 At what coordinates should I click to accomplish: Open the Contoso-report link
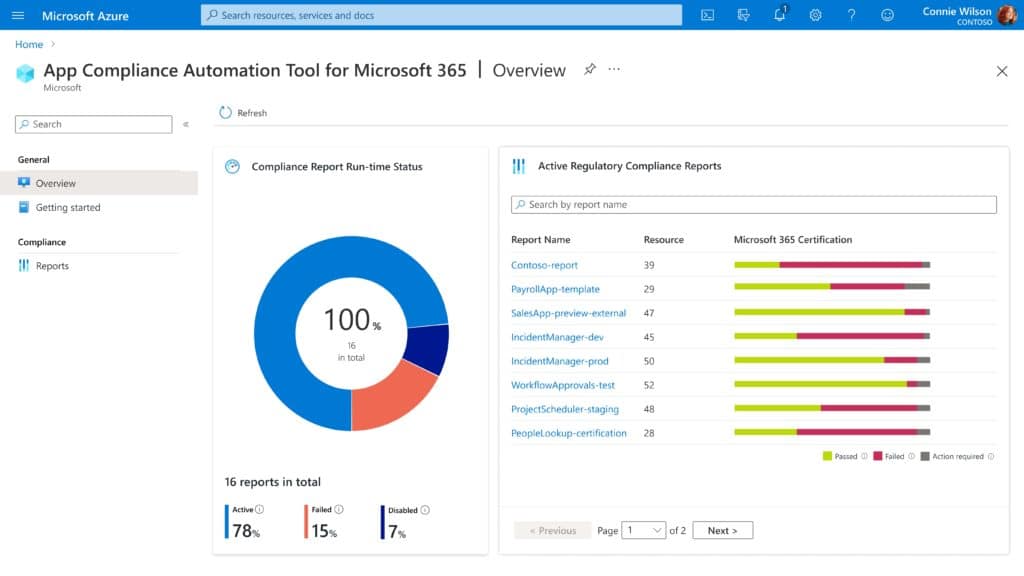point(544,264)
